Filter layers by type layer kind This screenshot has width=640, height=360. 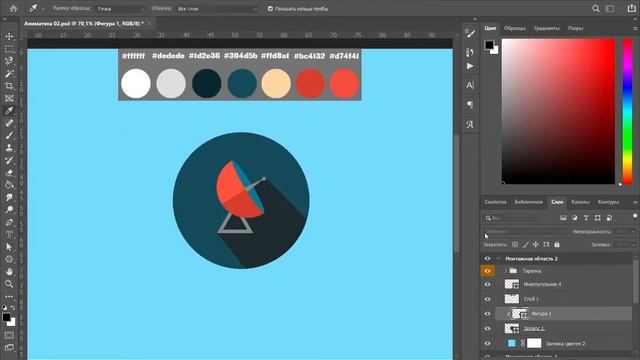[x=586, y=218]
